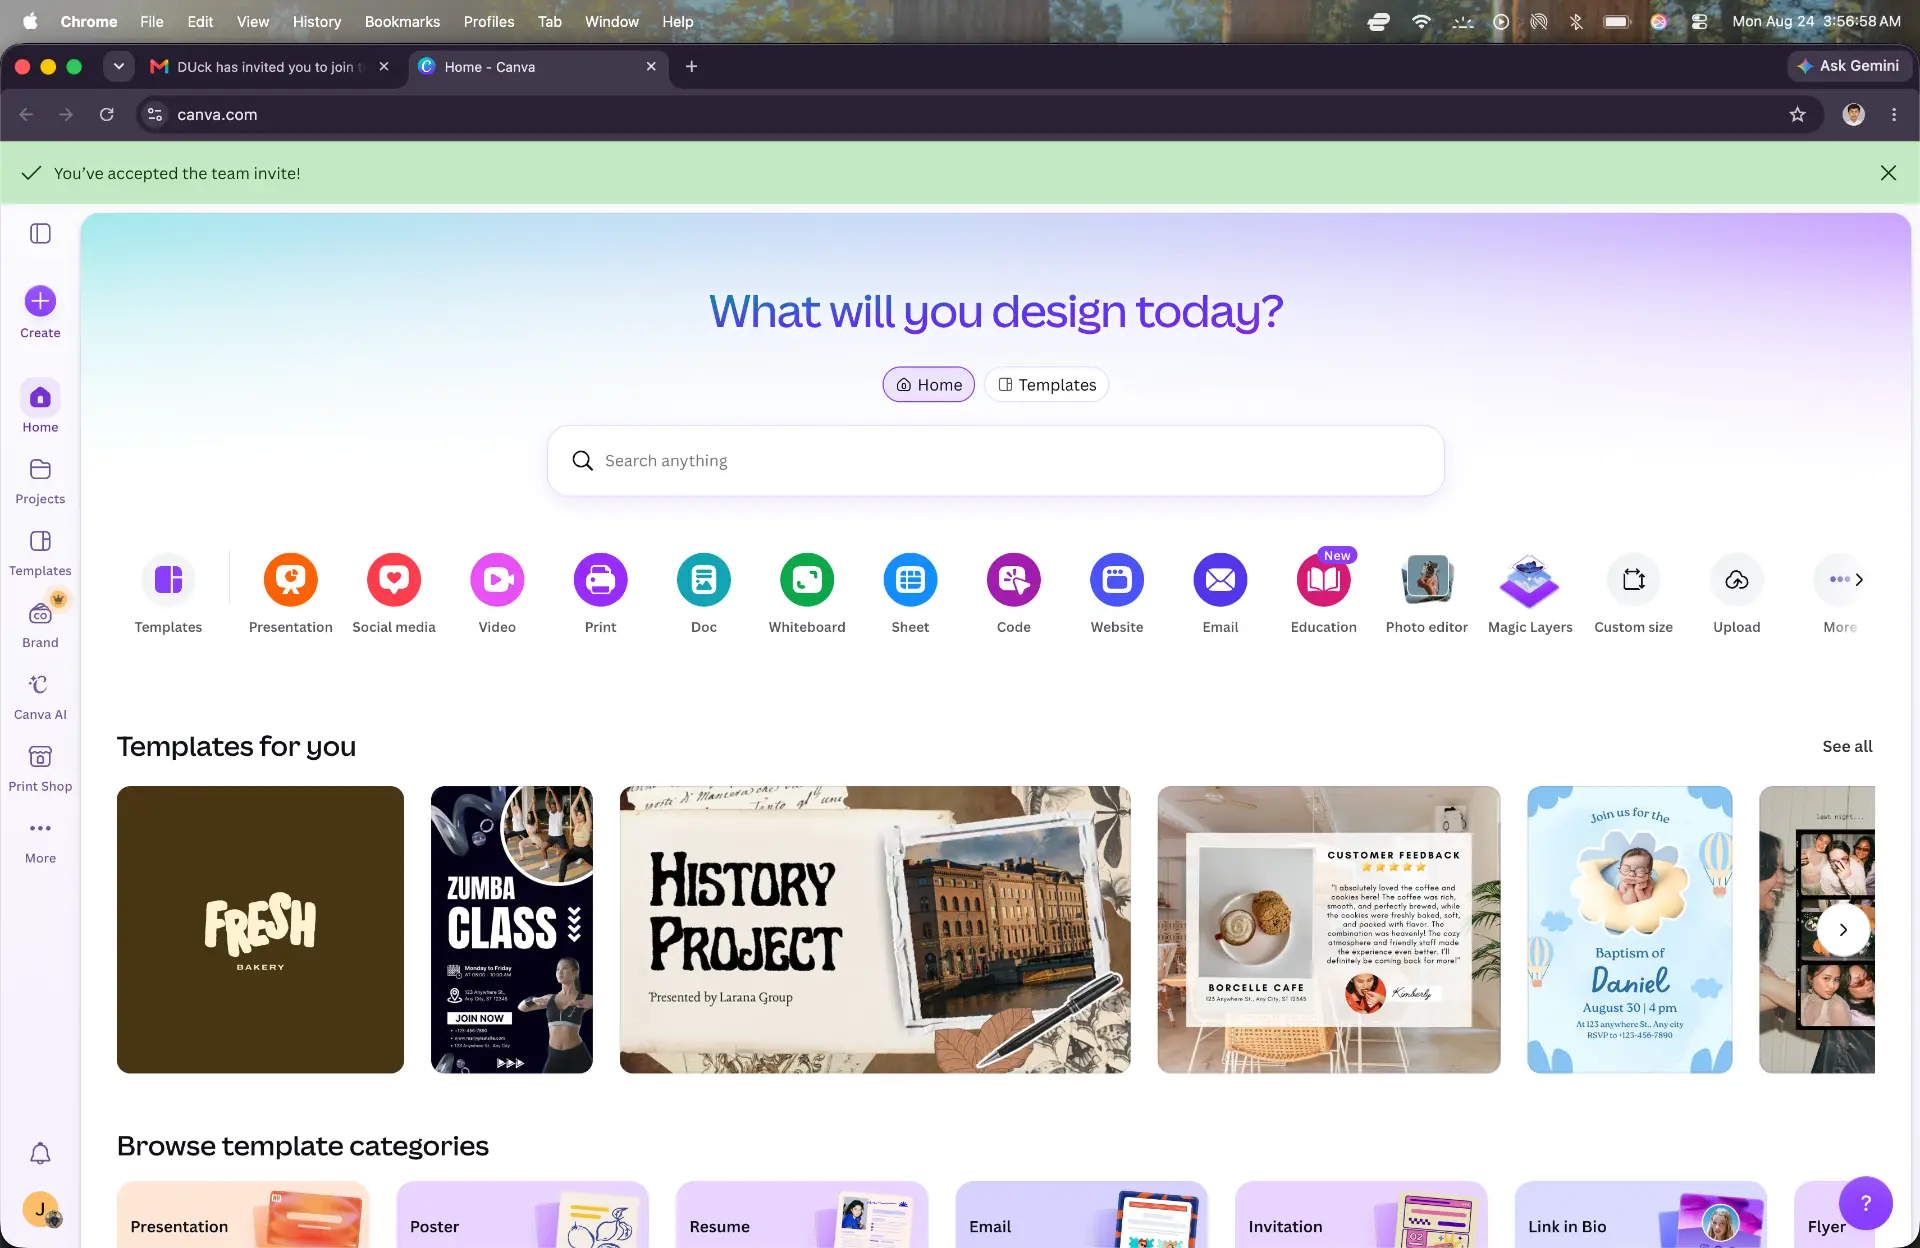
Task: Select the Video design icon
Action: point(497,579)
